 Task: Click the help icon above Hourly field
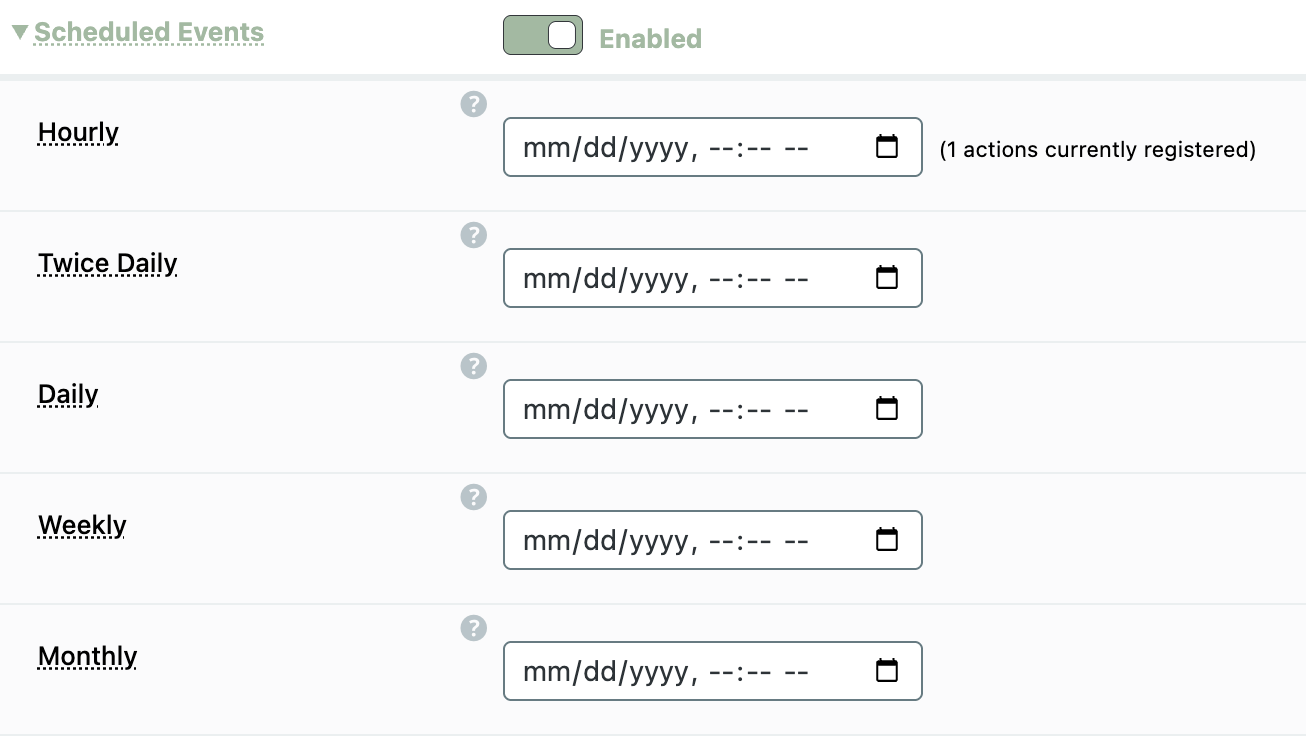pyautogui.click(x=473, y=104)
